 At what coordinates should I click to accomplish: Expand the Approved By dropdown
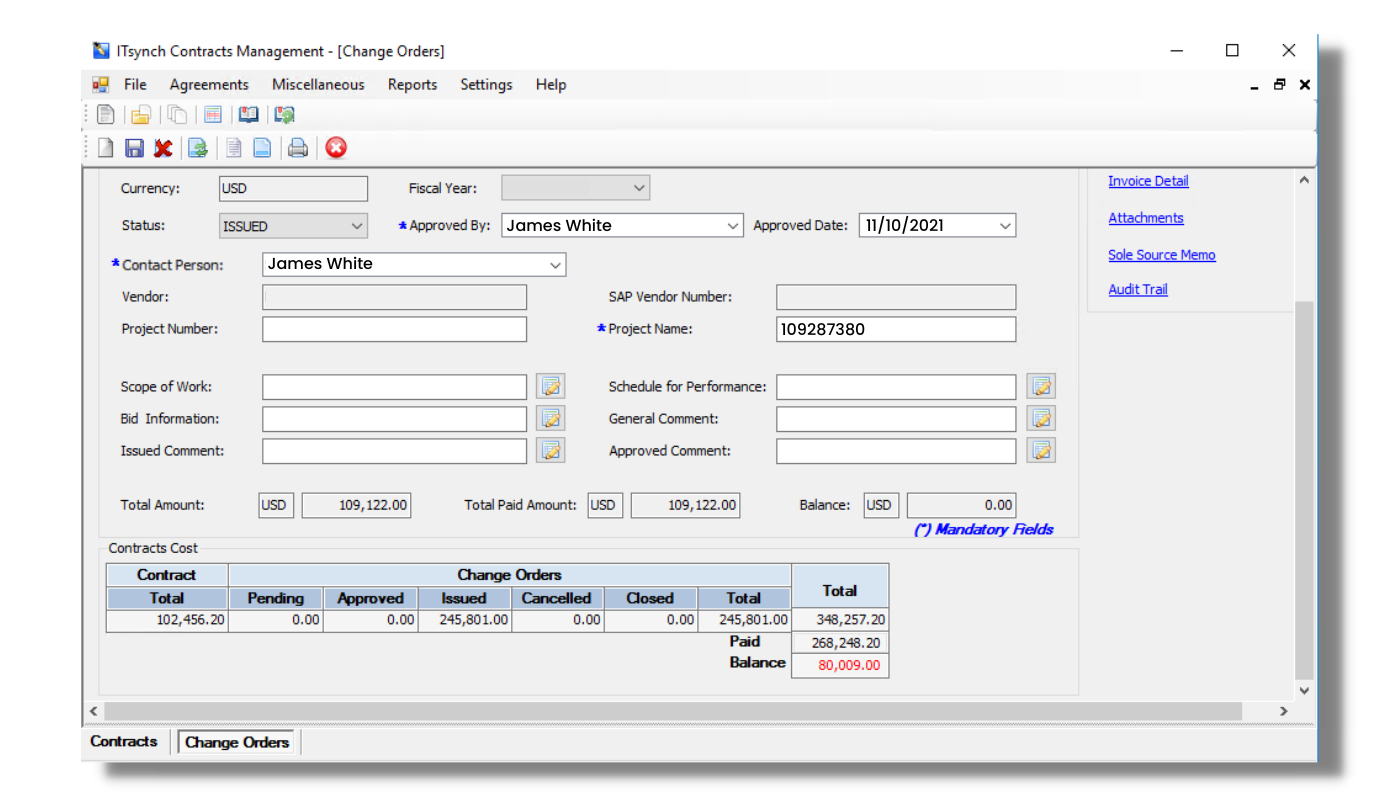pos(733,225)
